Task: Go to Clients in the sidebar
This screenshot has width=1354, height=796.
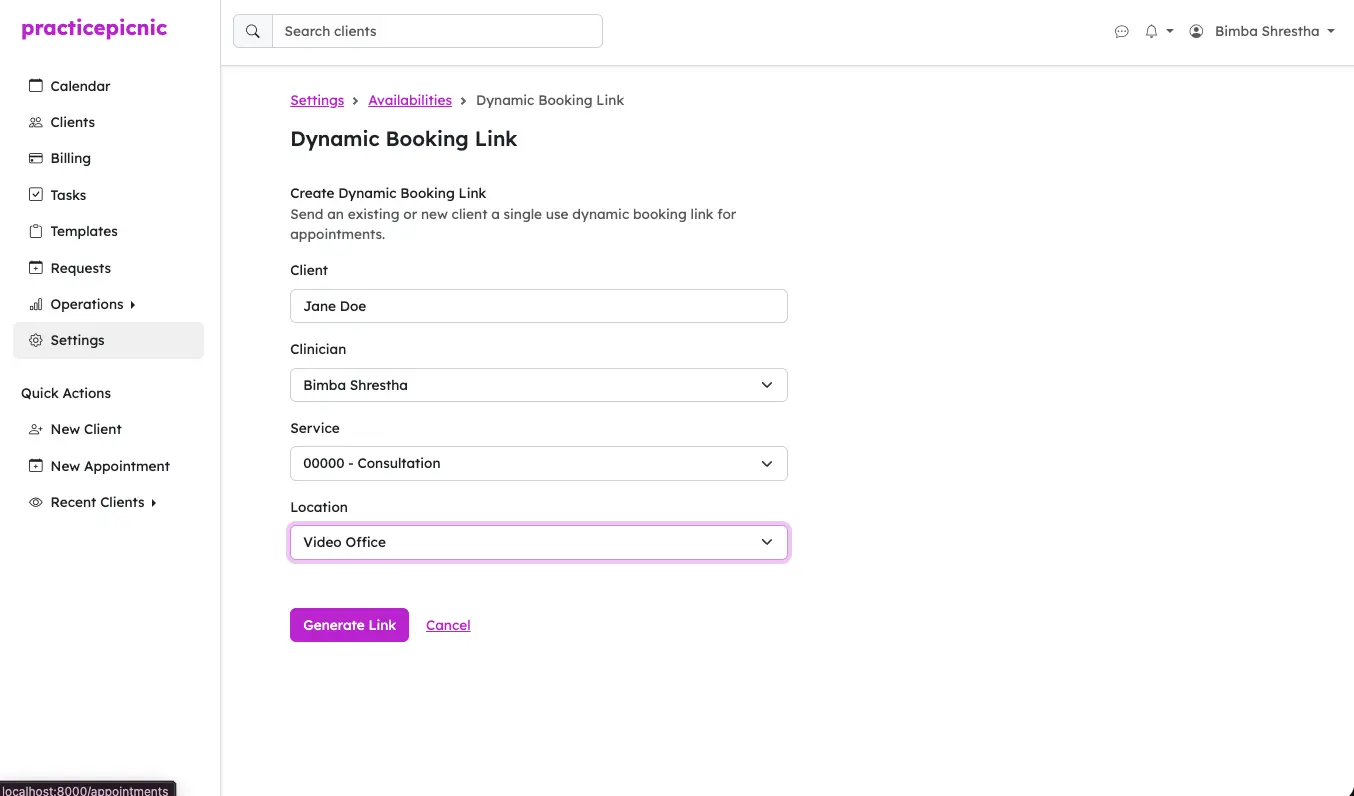Action: pos(72,122)
